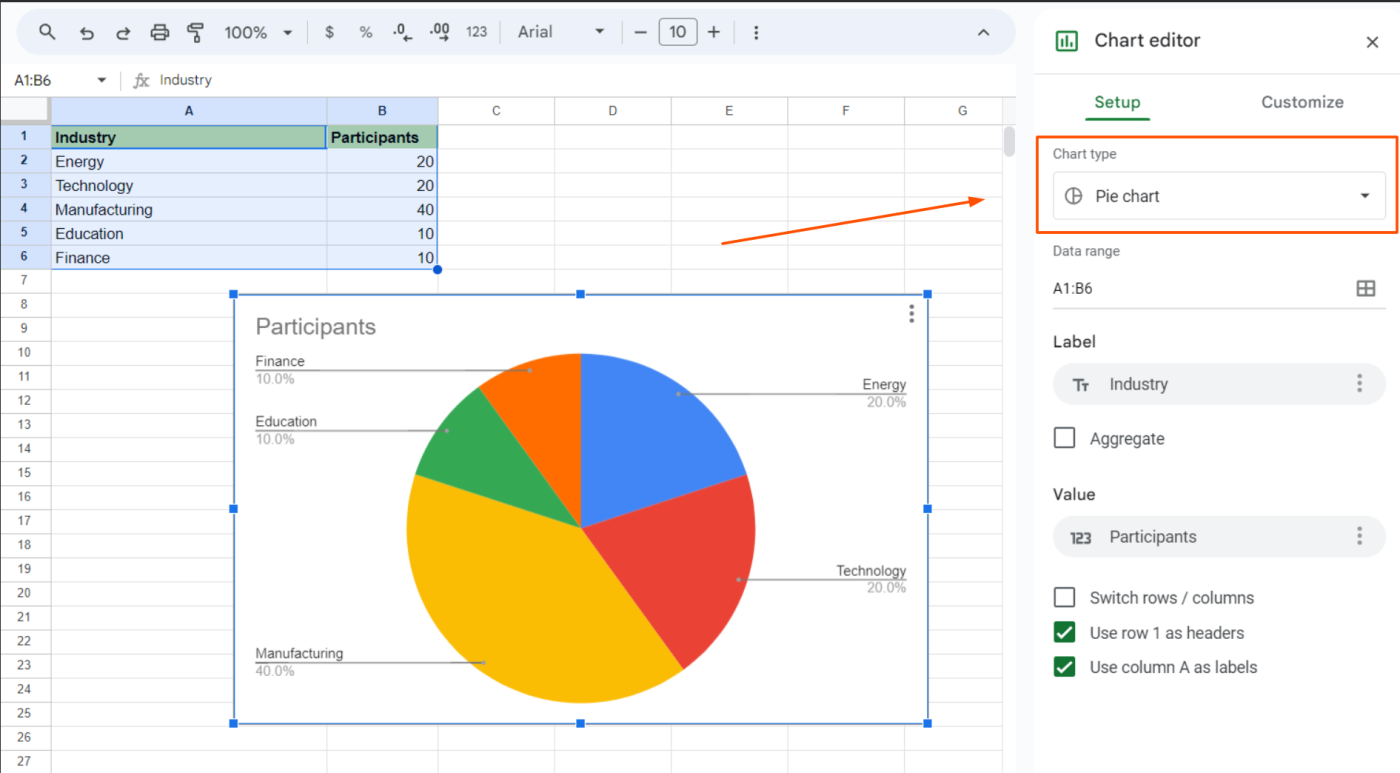Collapse the toolbar with the chevron

pyautogui.click(x=983, y=33)
